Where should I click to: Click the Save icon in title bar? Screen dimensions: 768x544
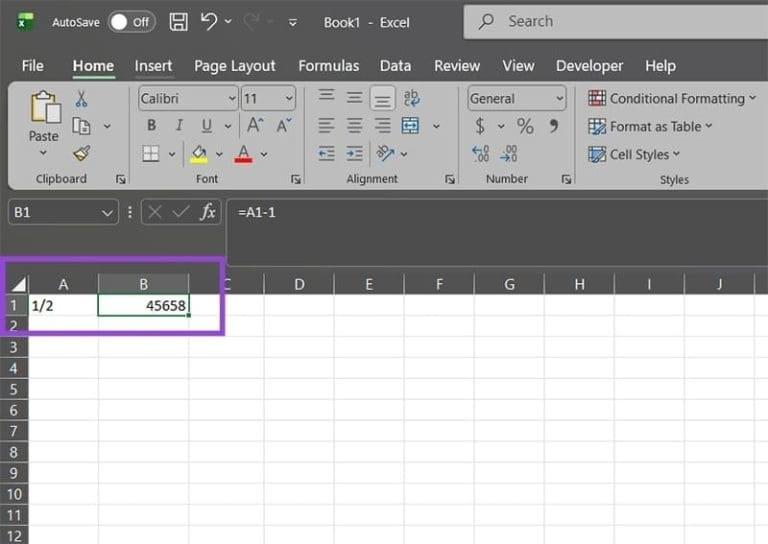pyautogui.click(x=178, y=22)
